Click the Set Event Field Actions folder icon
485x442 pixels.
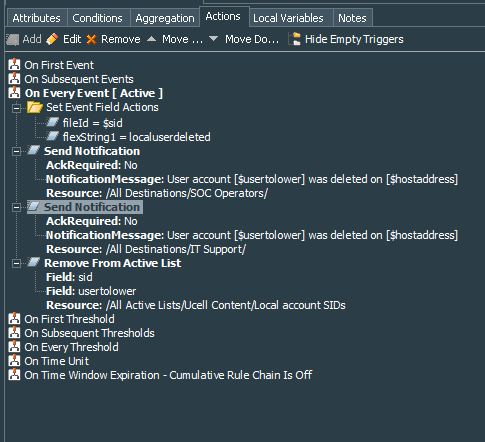coord(35,107)
